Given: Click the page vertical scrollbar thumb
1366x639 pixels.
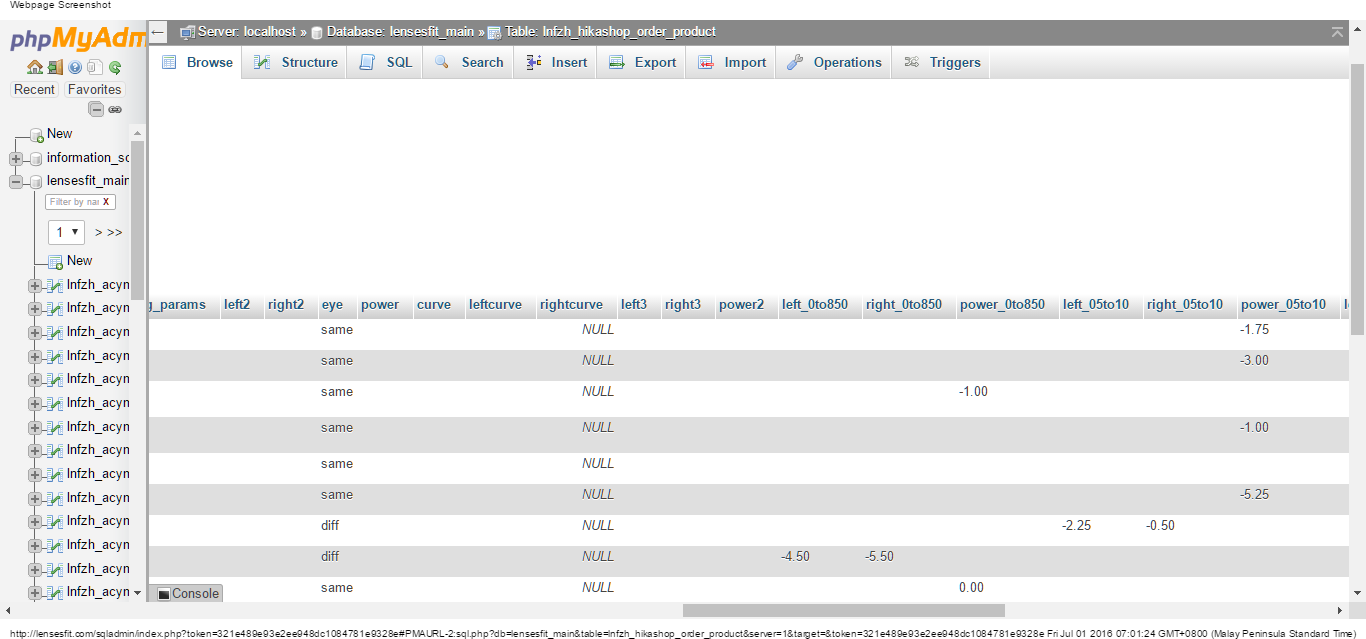Looking at the screenshot, I should point(1357,197).
